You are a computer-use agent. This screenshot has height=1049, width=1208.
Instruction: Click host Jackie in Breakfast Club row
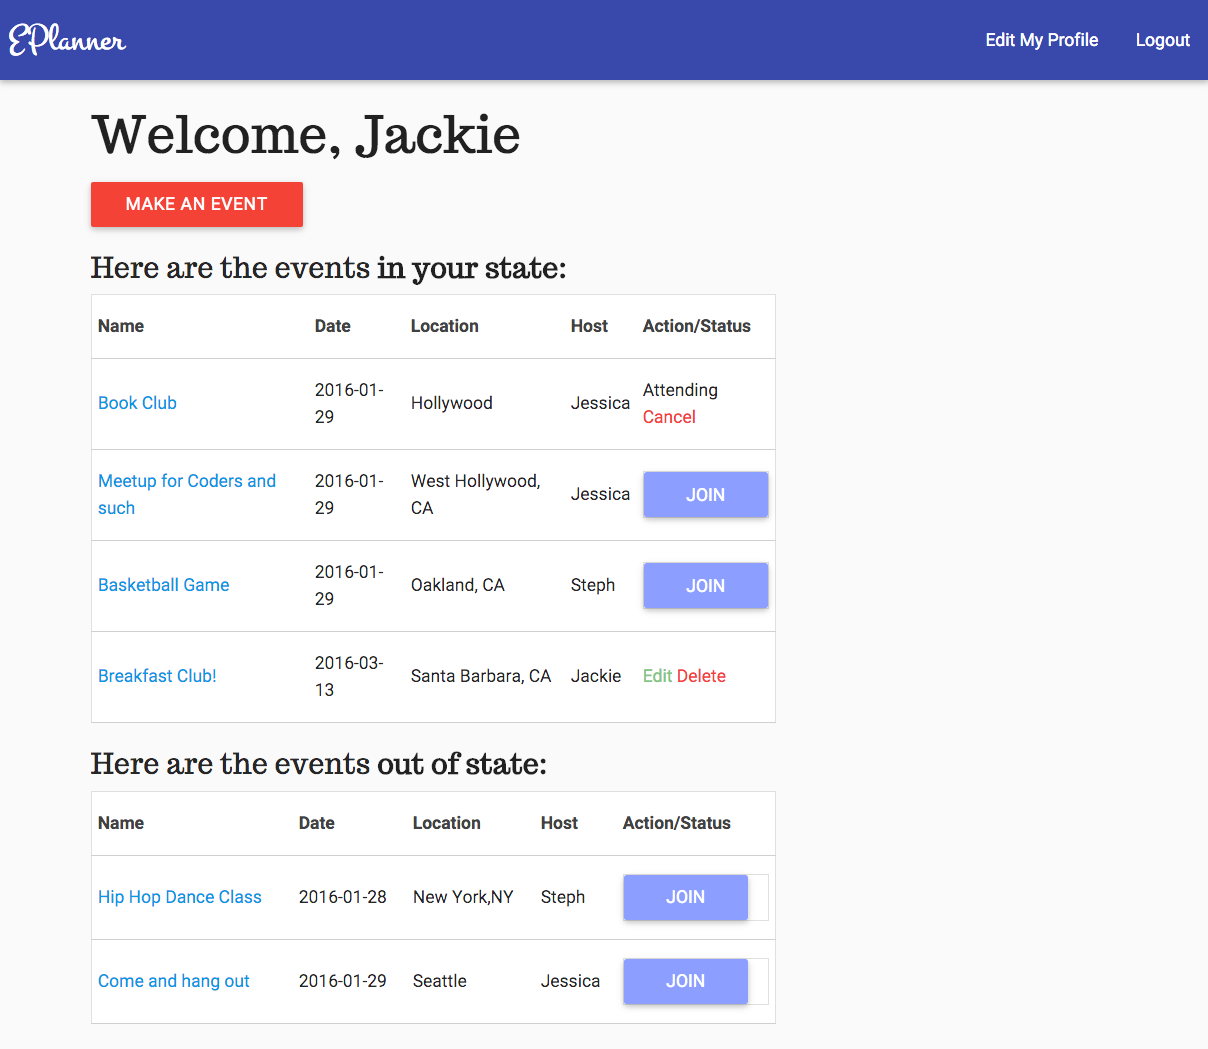pyautogui.click(x=596, y=676)
